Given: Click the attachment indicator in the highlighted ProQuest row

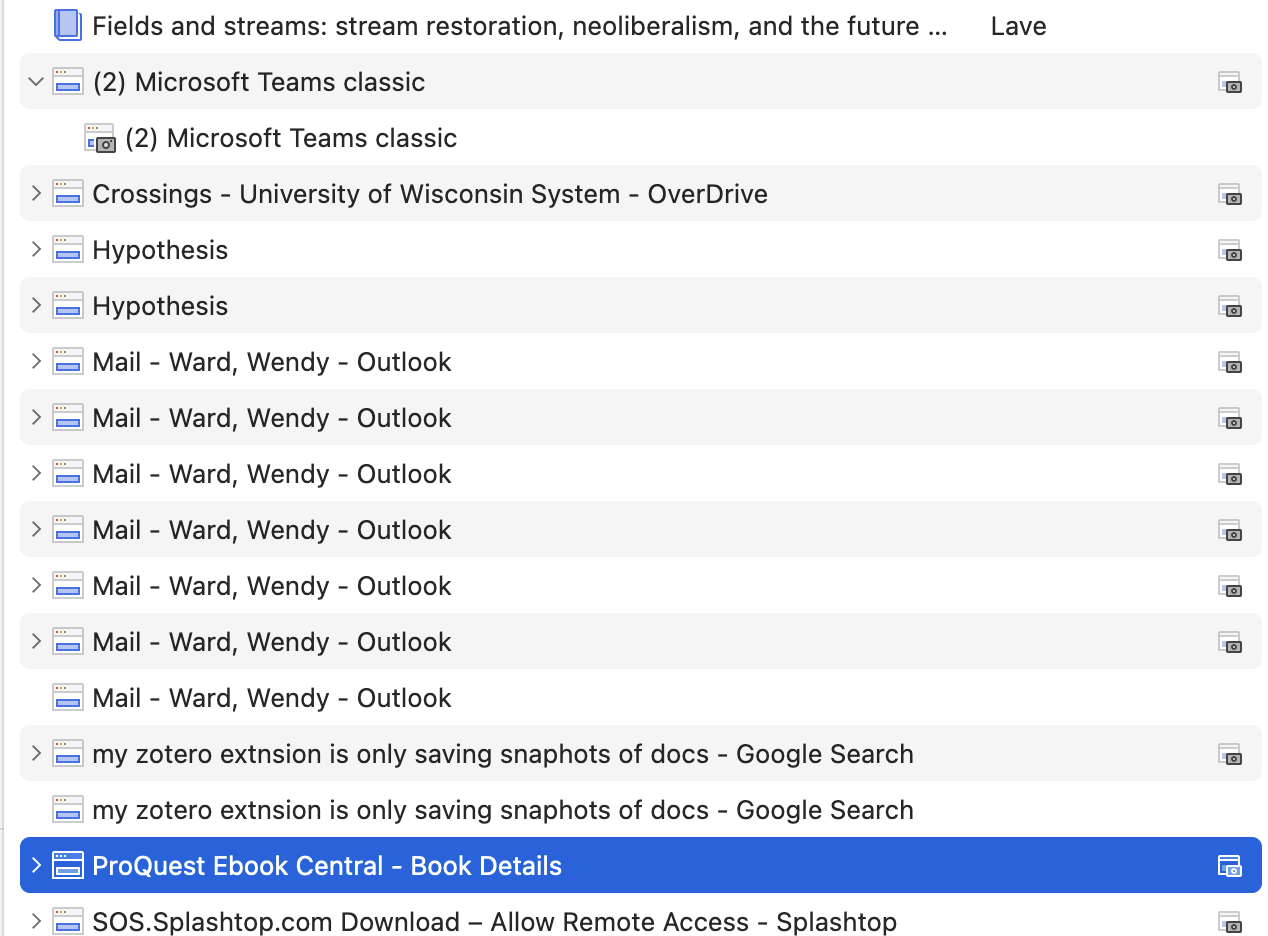Looking at the screenshot, I should pos(1230,866).
